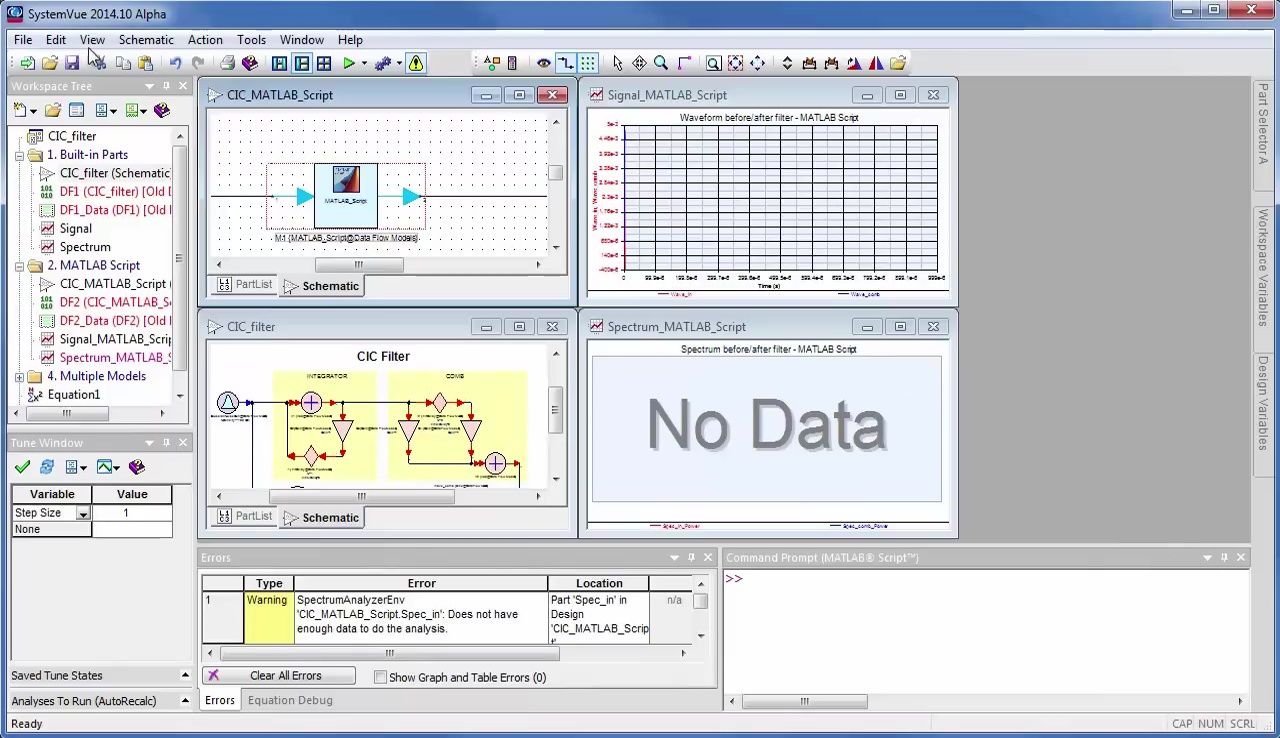Click horizontal scrollbar in CIC_MATLAB_Script window
The image size is (1280, 738).
pyautogui.click(x=359, y=265)
